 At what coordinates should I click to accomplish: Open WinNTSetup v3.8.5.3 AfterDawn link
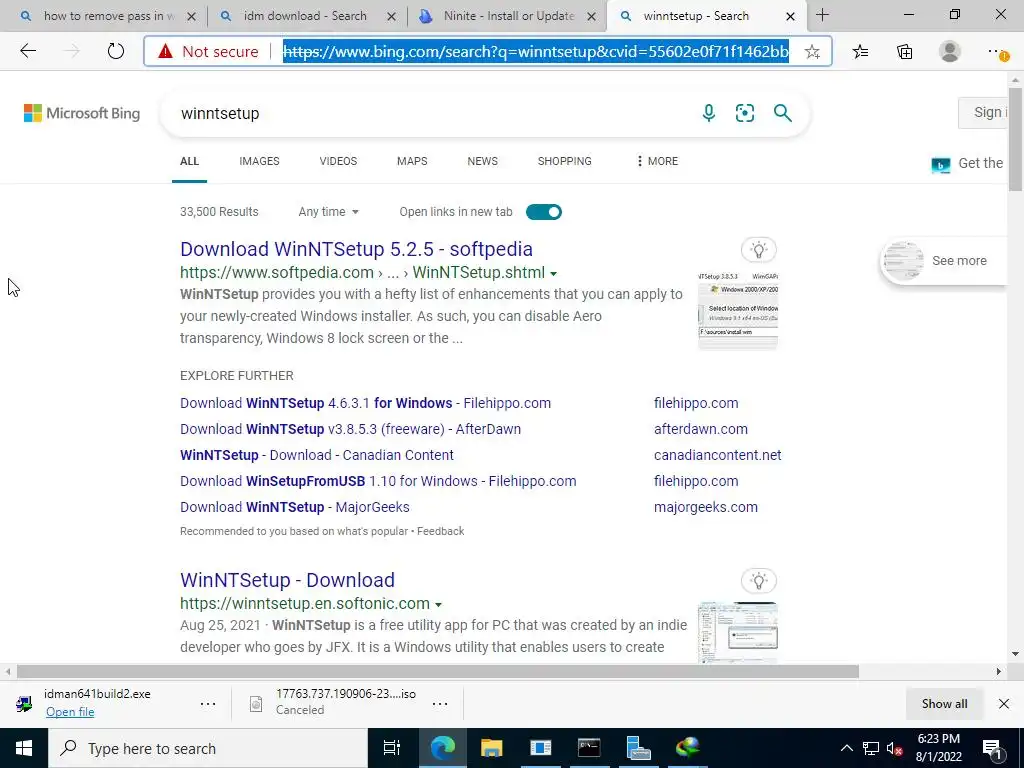click(351, 429)
